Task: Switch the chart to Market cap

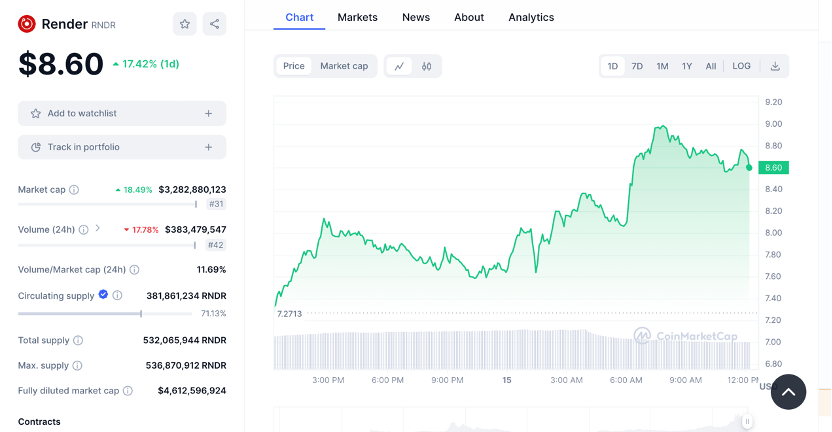Action: click(344, 66)
